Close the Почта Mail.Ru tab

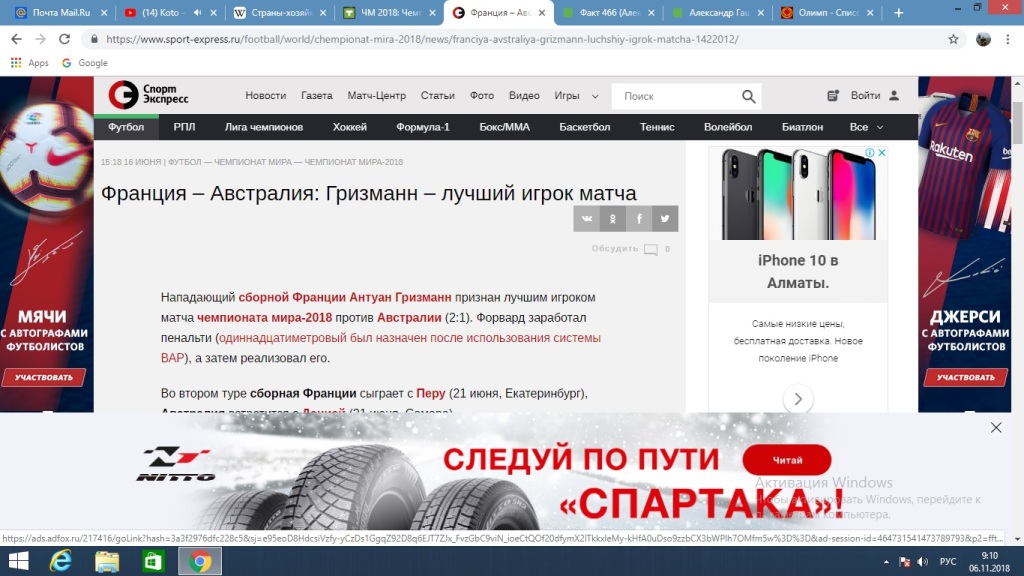[104, 12]
